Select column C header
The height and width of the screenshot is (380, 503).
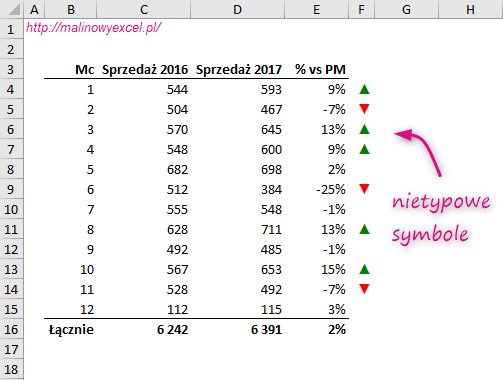pos(144,9)
